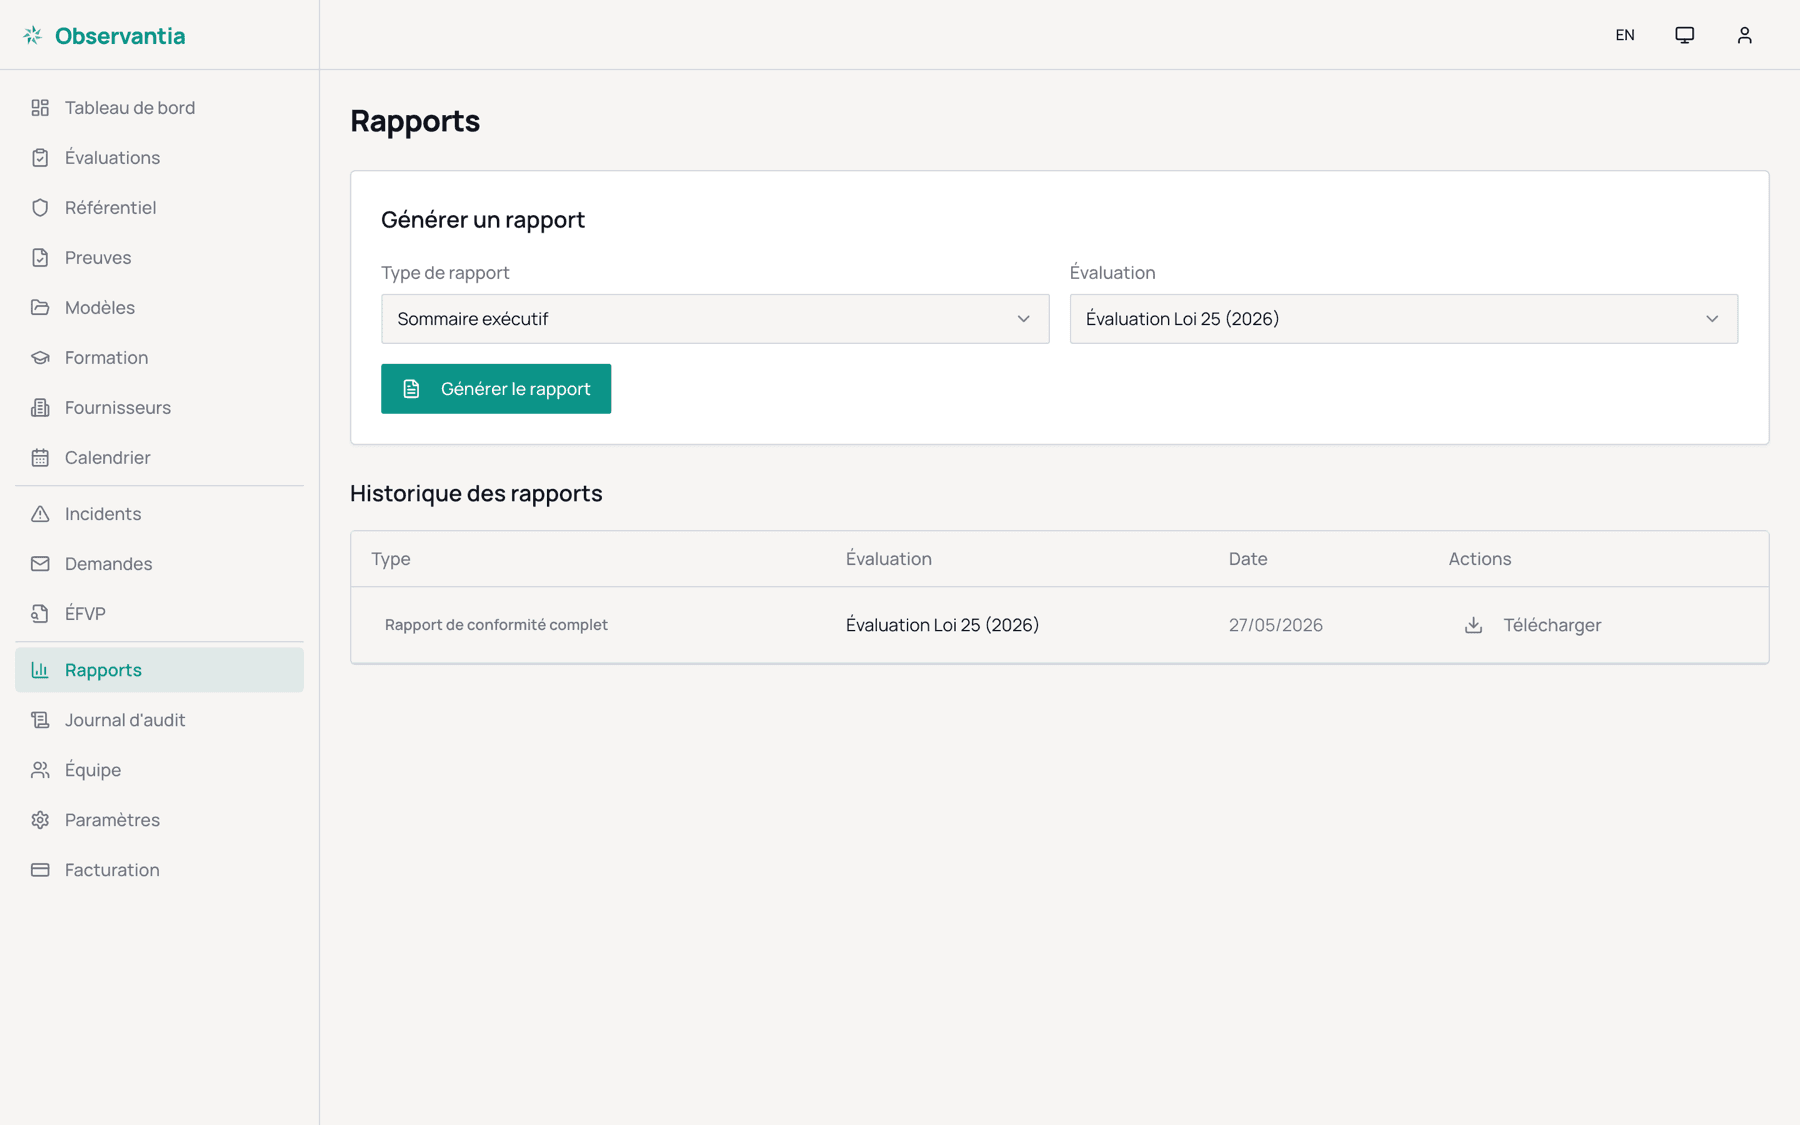Click the Évaluations clipboard icon
The height and width of the screenshot is (1125, 1800).
coord(40,157)
